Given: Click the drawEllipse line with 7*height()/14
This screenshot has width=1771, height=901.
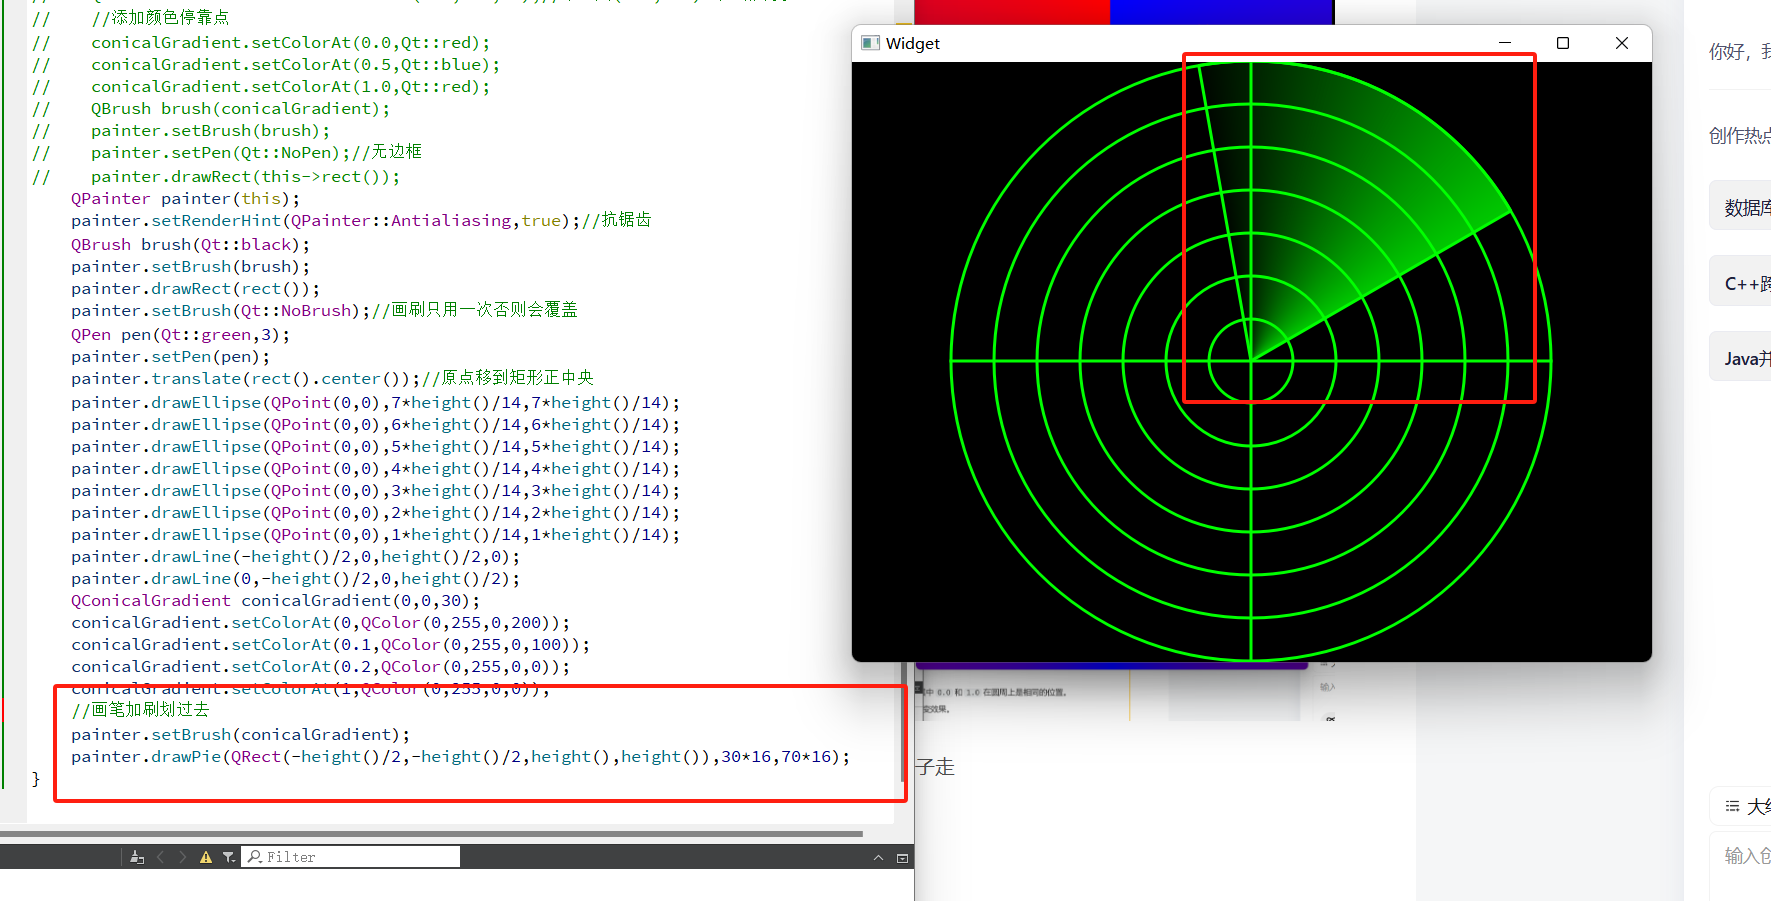Looking at the screenshot, I should [x=376, y=403].
